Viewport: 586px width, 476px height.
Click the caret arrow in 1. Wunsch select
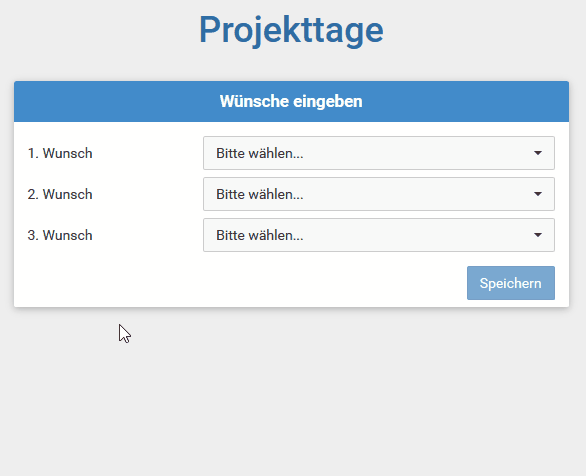[x=538, y=153]
